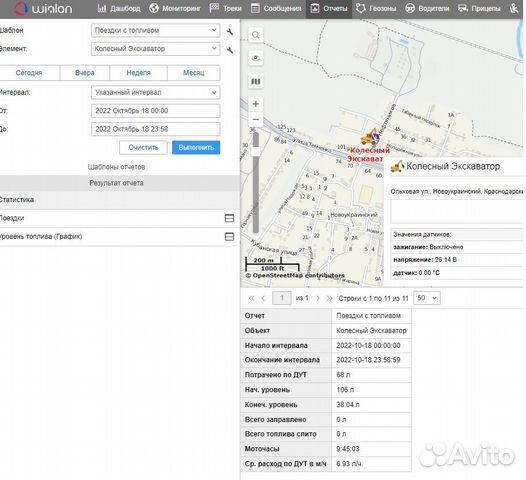Screen dimensions: 526x480
Task: Select the Сегодня interval button
Action: tap(29, 73)
